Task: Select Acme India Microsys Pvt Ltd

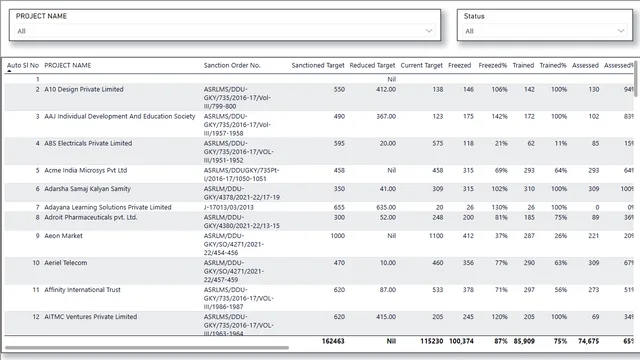Action: click(86, 170)
